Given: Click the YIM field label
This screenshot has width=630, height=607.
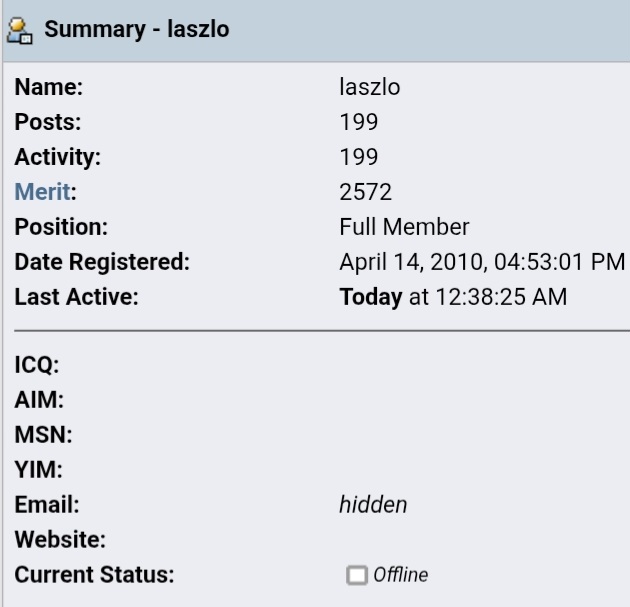Looking at the screenshot, I should click(38, 470).
